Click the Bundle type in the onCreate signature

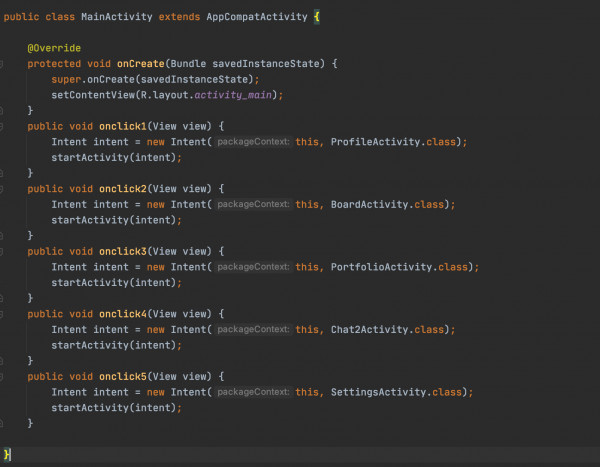pyautogui.click(x=188, y=64)
